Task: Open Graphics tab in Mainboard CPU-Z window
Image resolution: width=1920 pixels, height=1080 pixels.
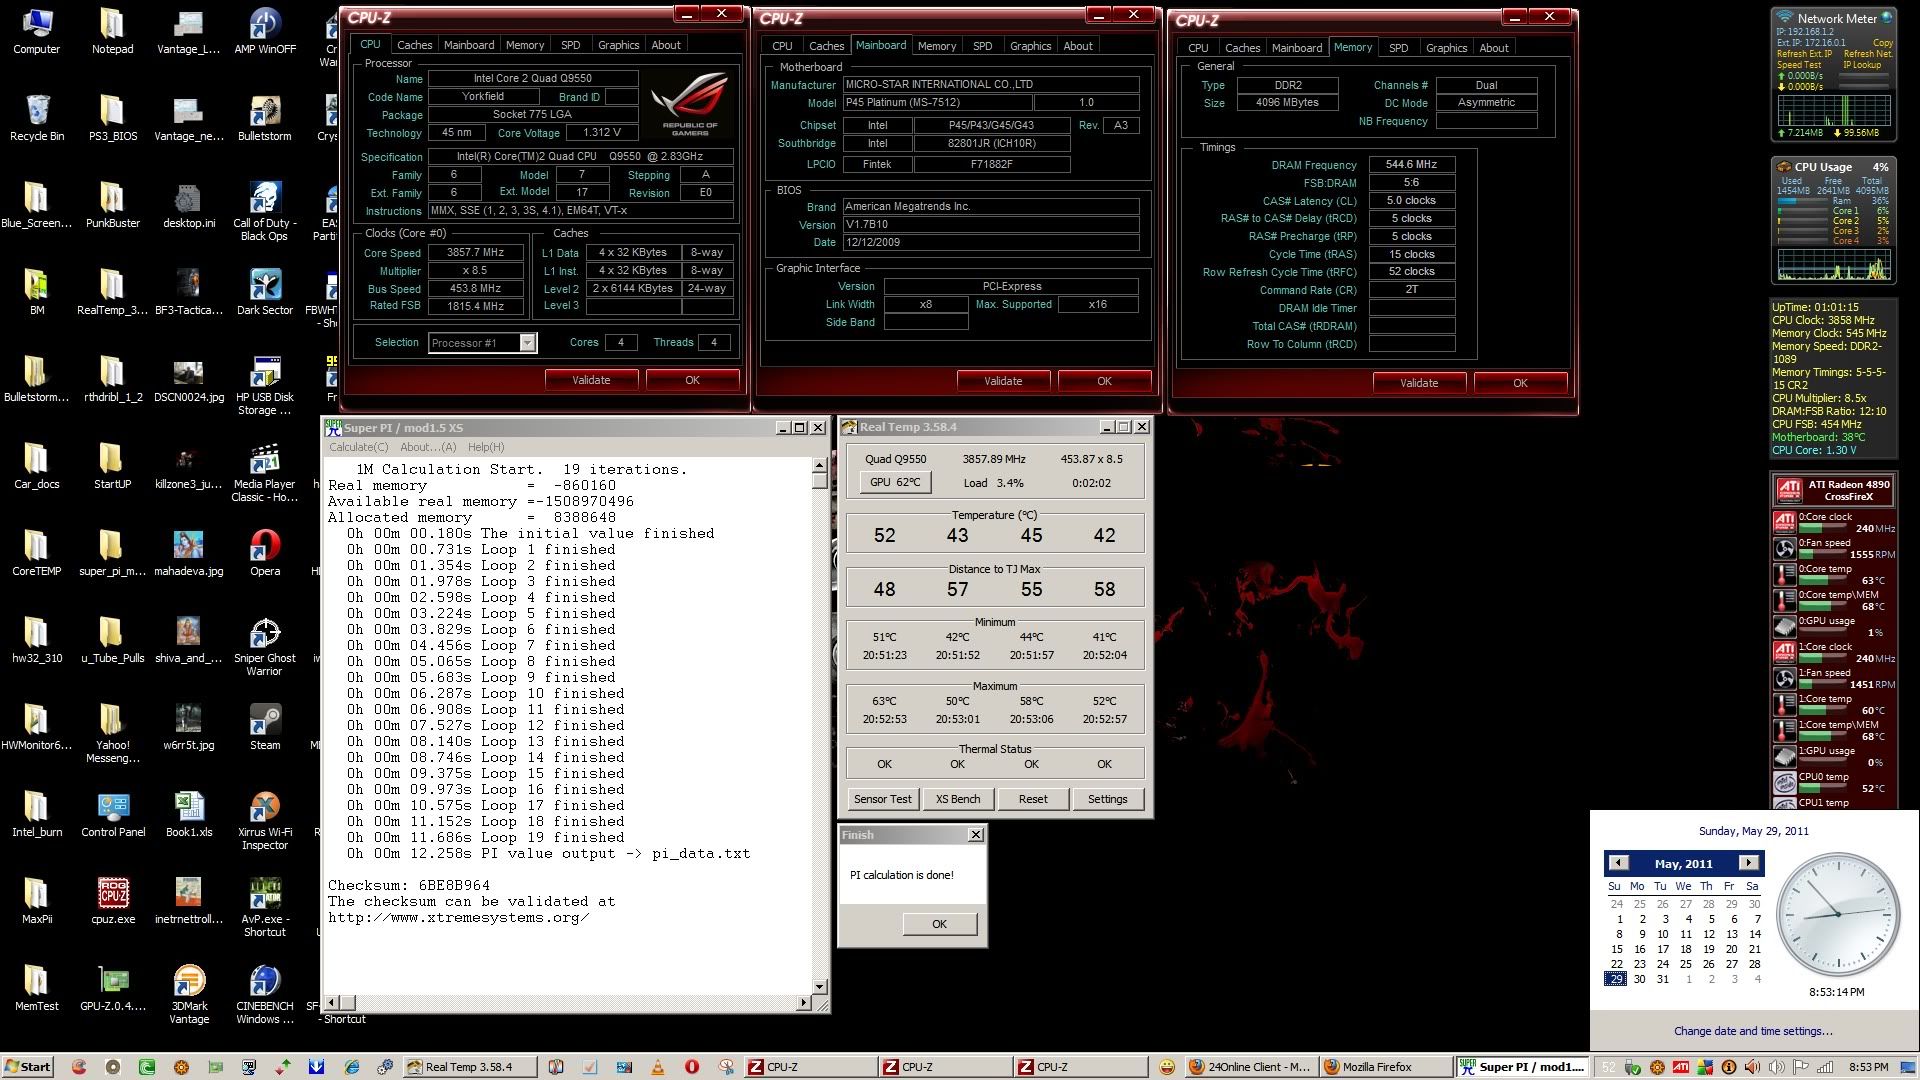Action: tap(1030, 46)
